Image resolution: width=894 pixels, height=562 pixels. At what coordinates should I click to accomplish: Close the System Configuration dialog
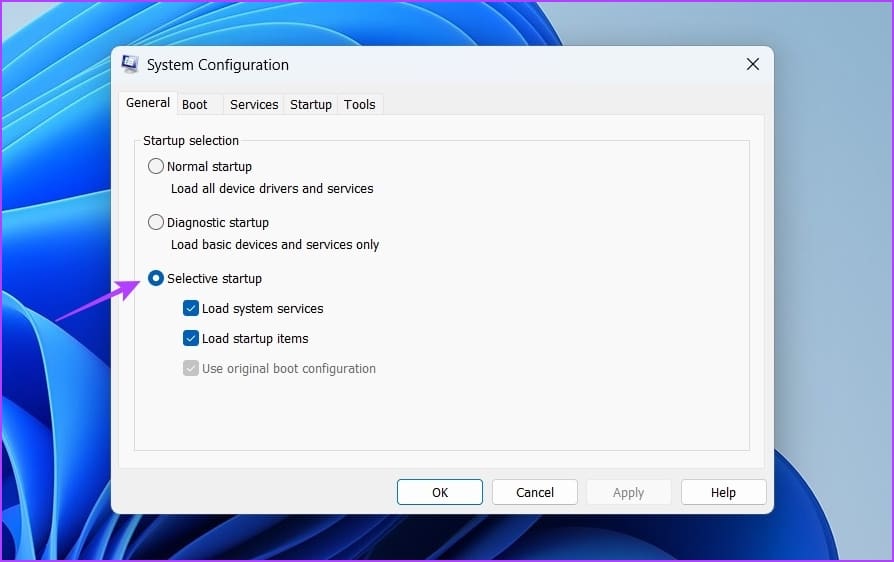[753, 64]
